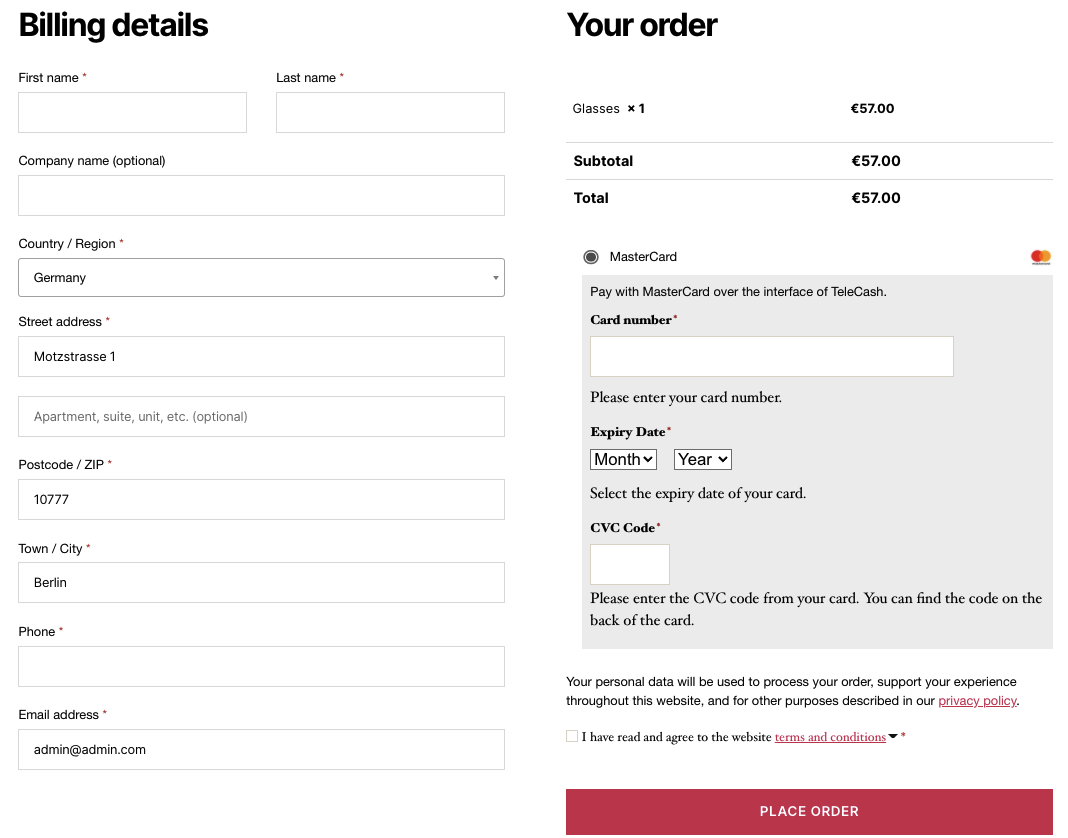Click the CVC Code field

coord(629,564)
